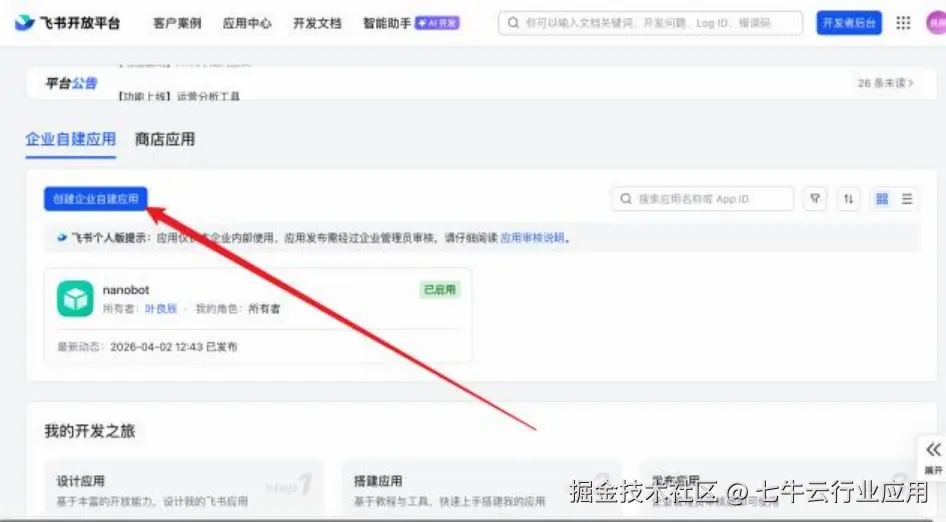
Task: Open the 应用审核说明 link
Action: [532, 238]
